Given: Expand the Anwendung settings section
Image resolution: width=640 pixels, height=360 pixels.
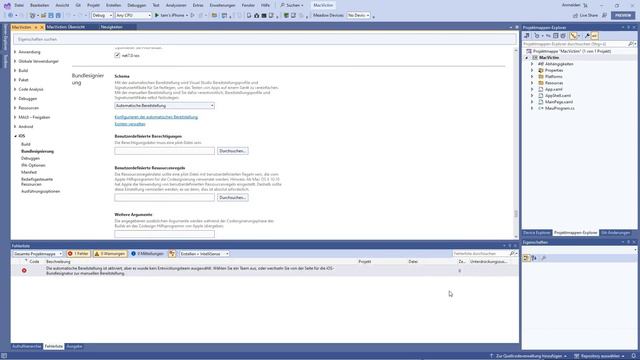Looking at the screenshot, I should 15,52.
